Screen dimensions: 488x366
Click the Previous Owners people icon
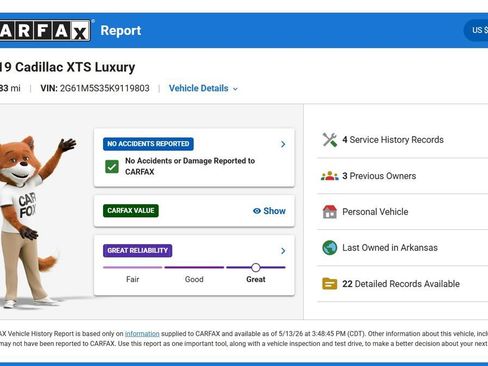(330, 176)
